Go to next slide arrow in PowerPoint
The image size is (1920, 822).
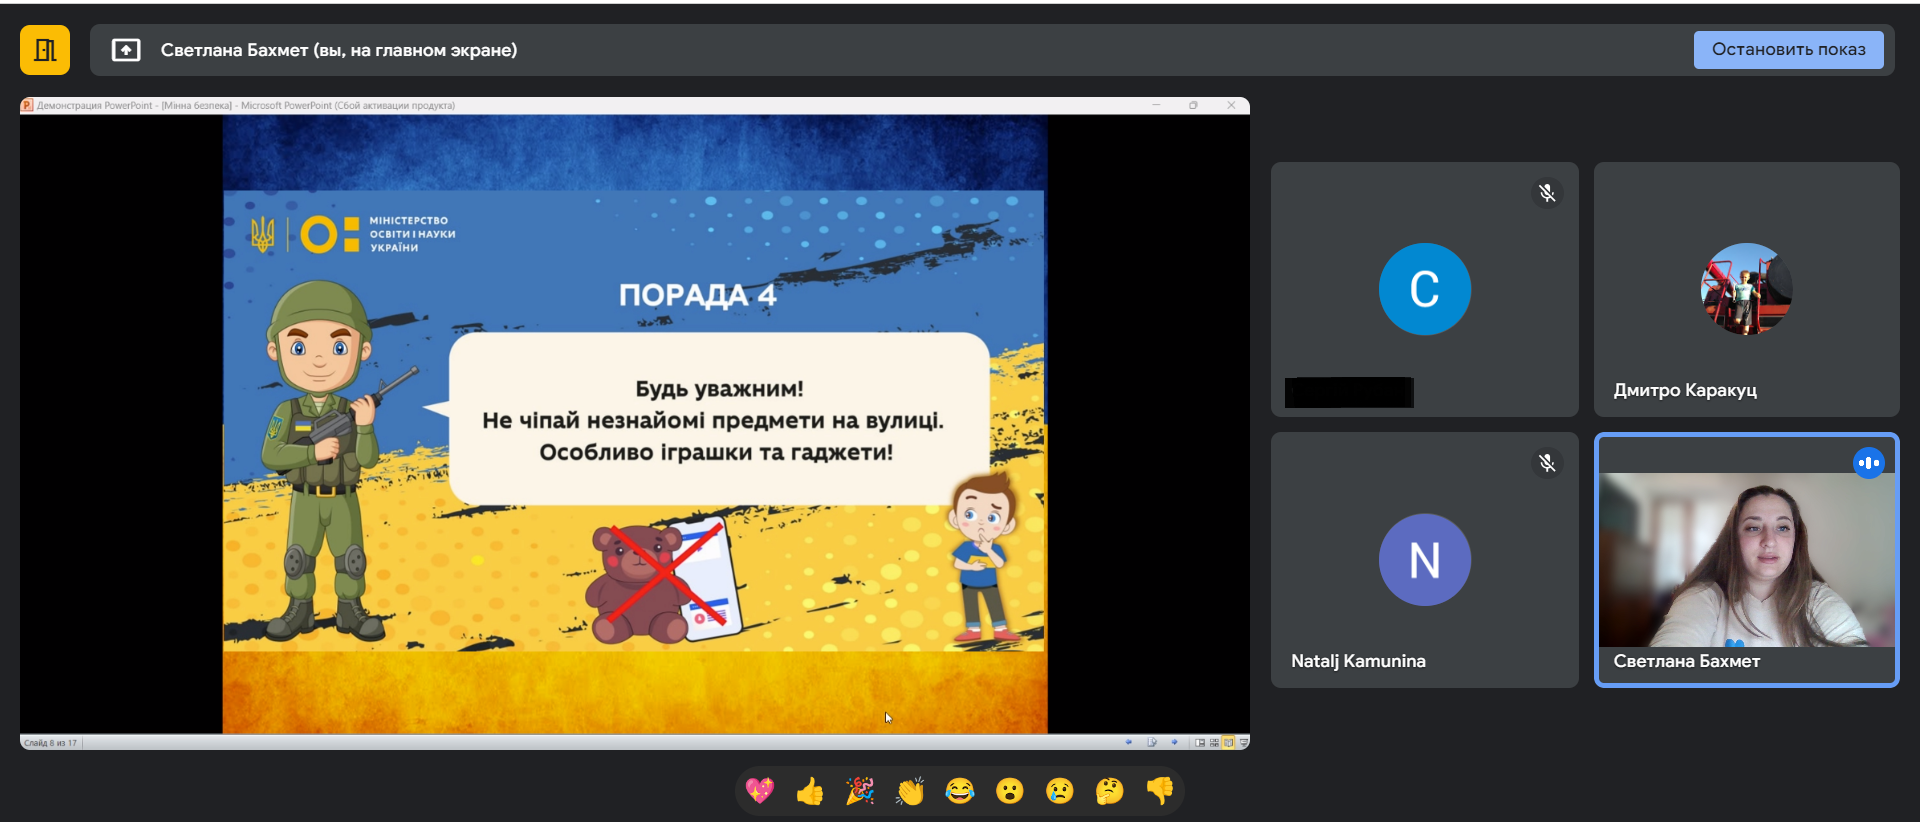coord(1174,742)
